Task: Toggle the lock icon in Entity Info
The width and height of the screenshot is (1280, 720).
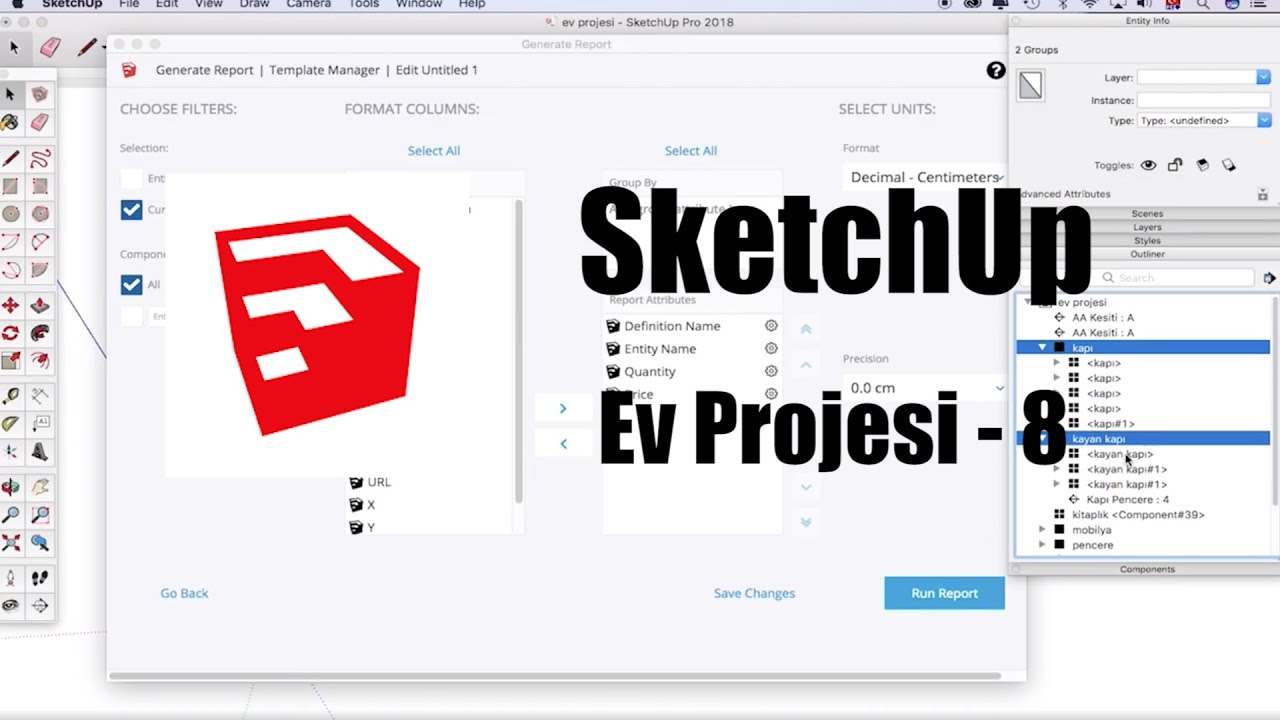Action: pos(1175,165)
